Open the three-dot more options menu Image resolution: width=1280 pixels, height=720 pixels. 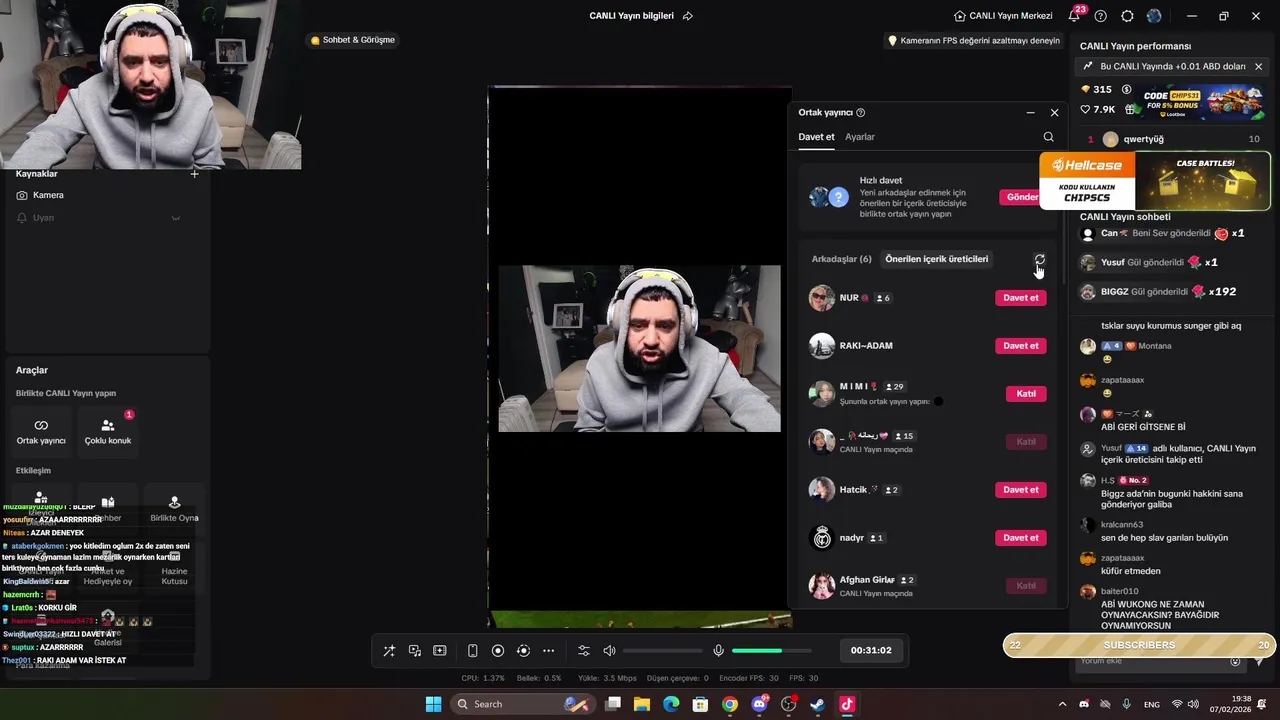(548, 651)
